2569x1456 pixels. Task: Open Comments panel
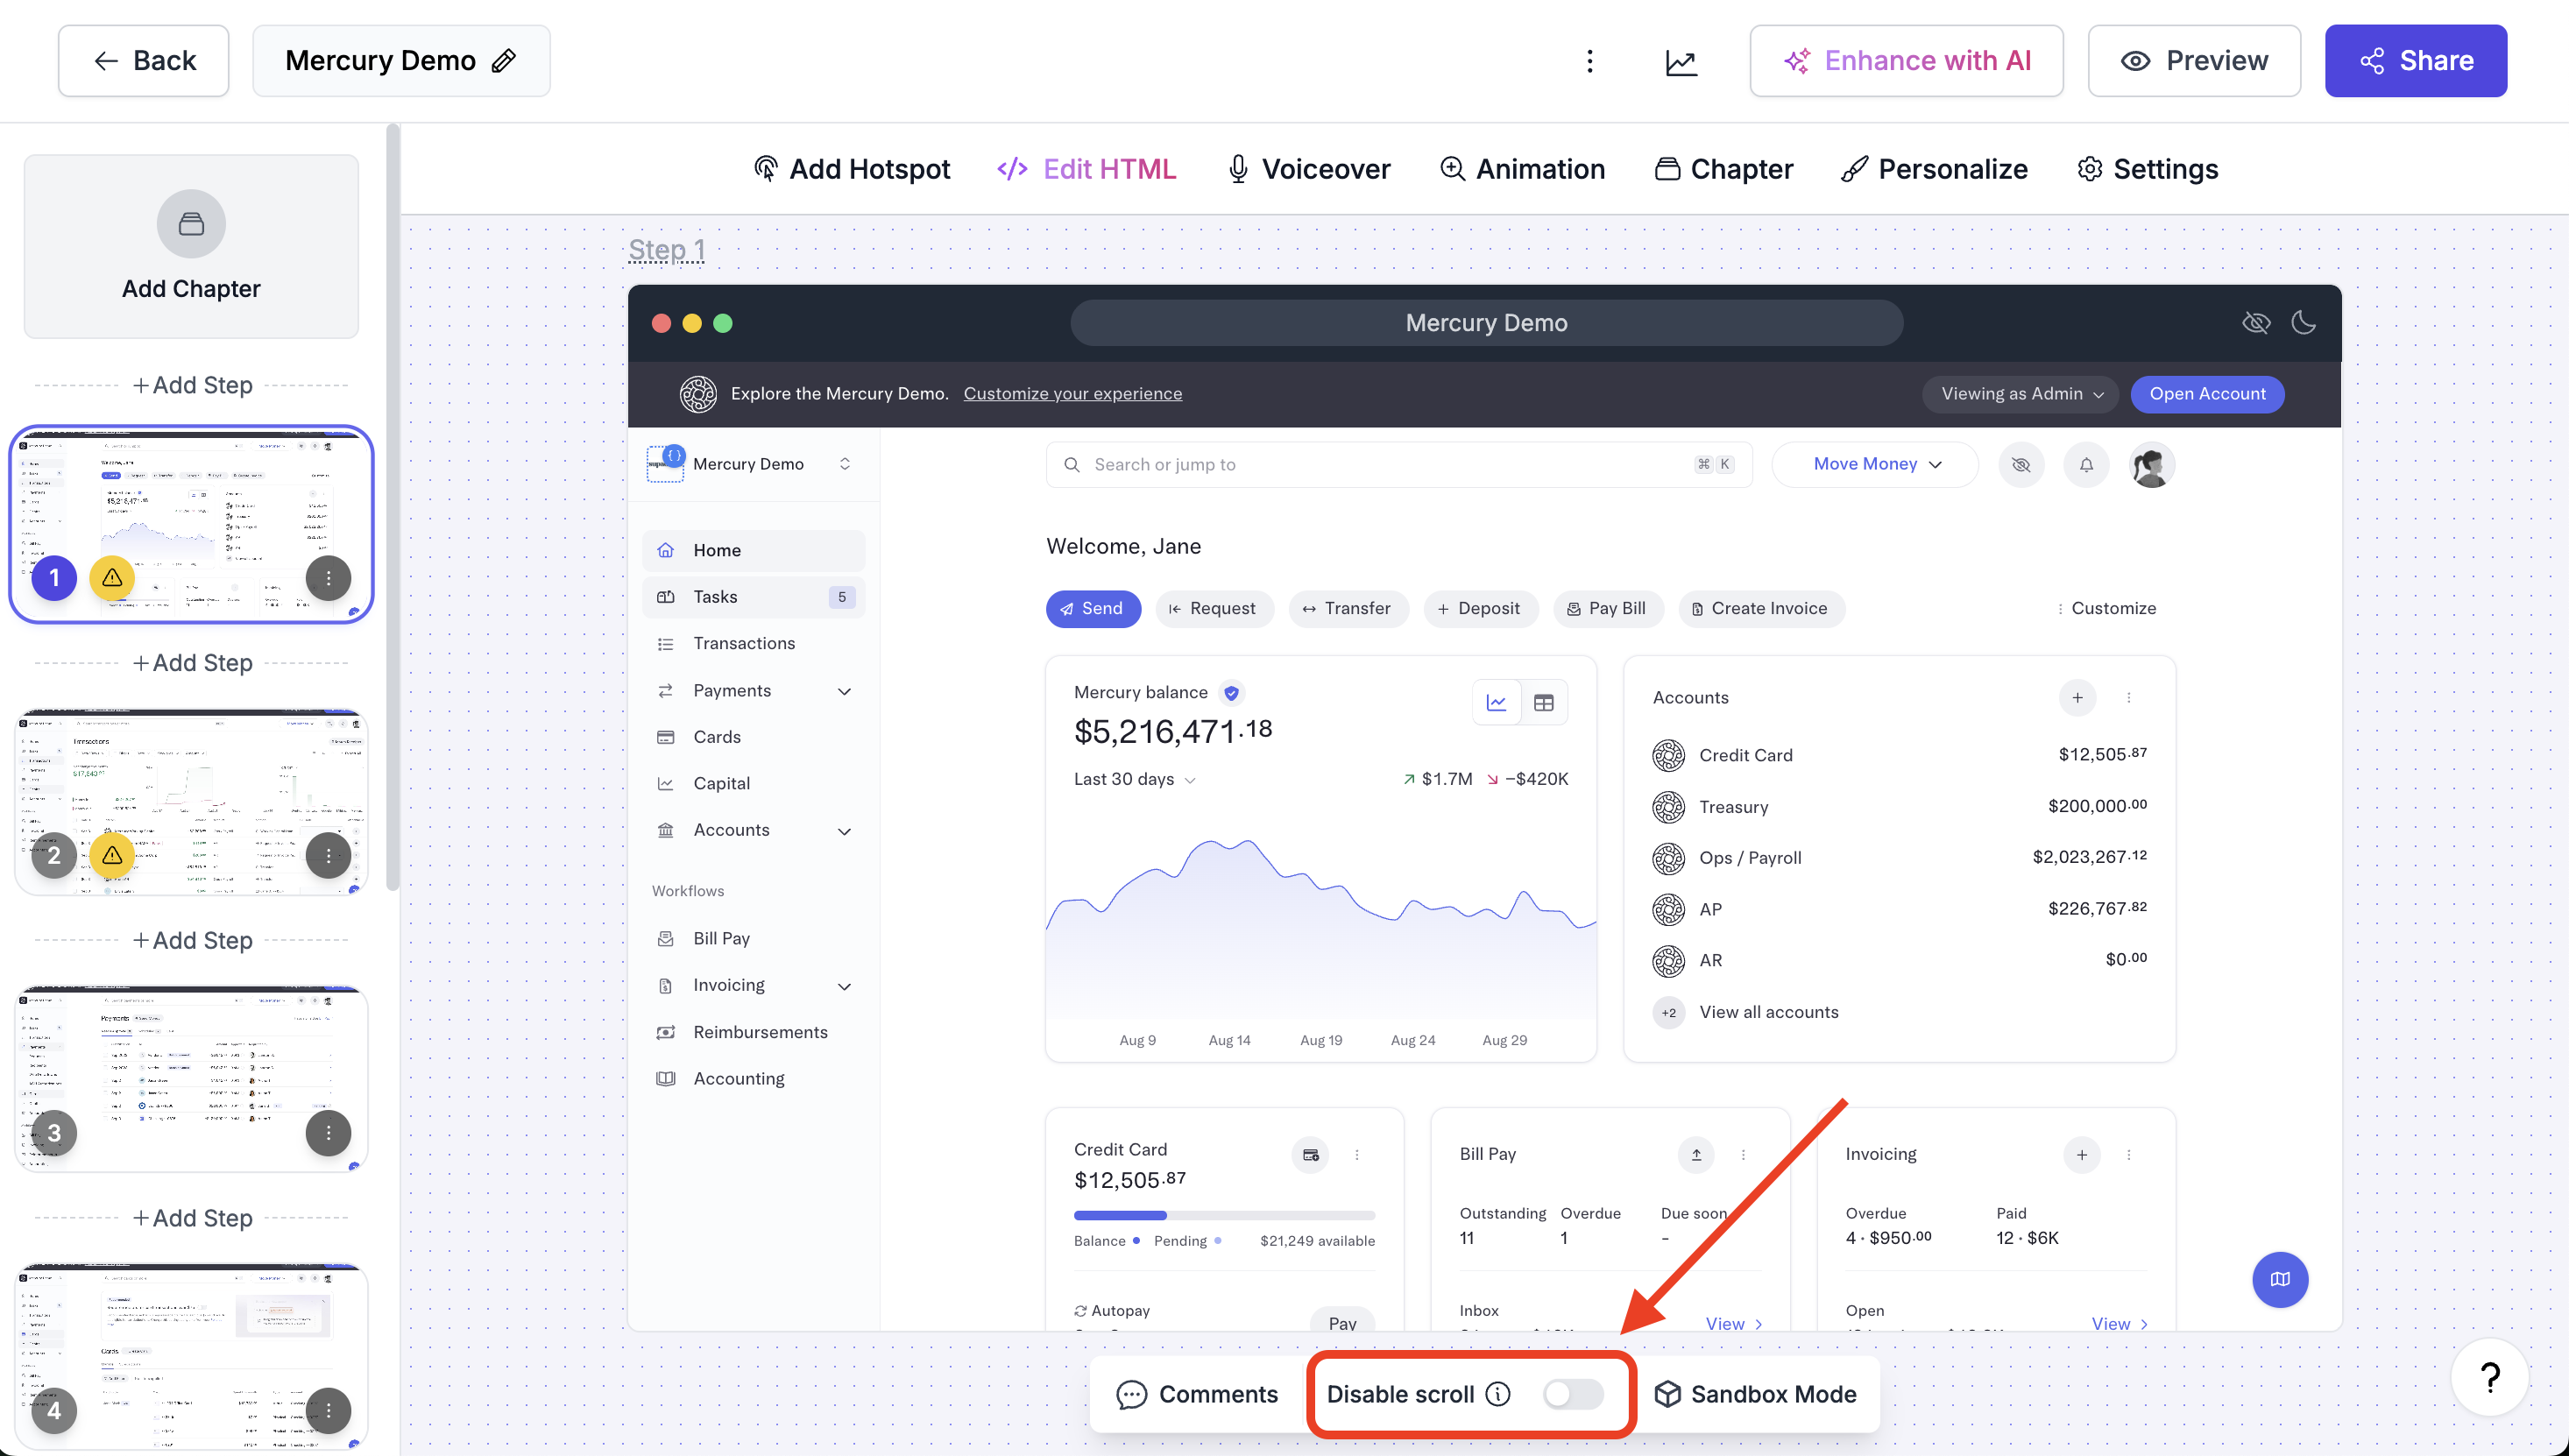click(x=1197, y=1394)
